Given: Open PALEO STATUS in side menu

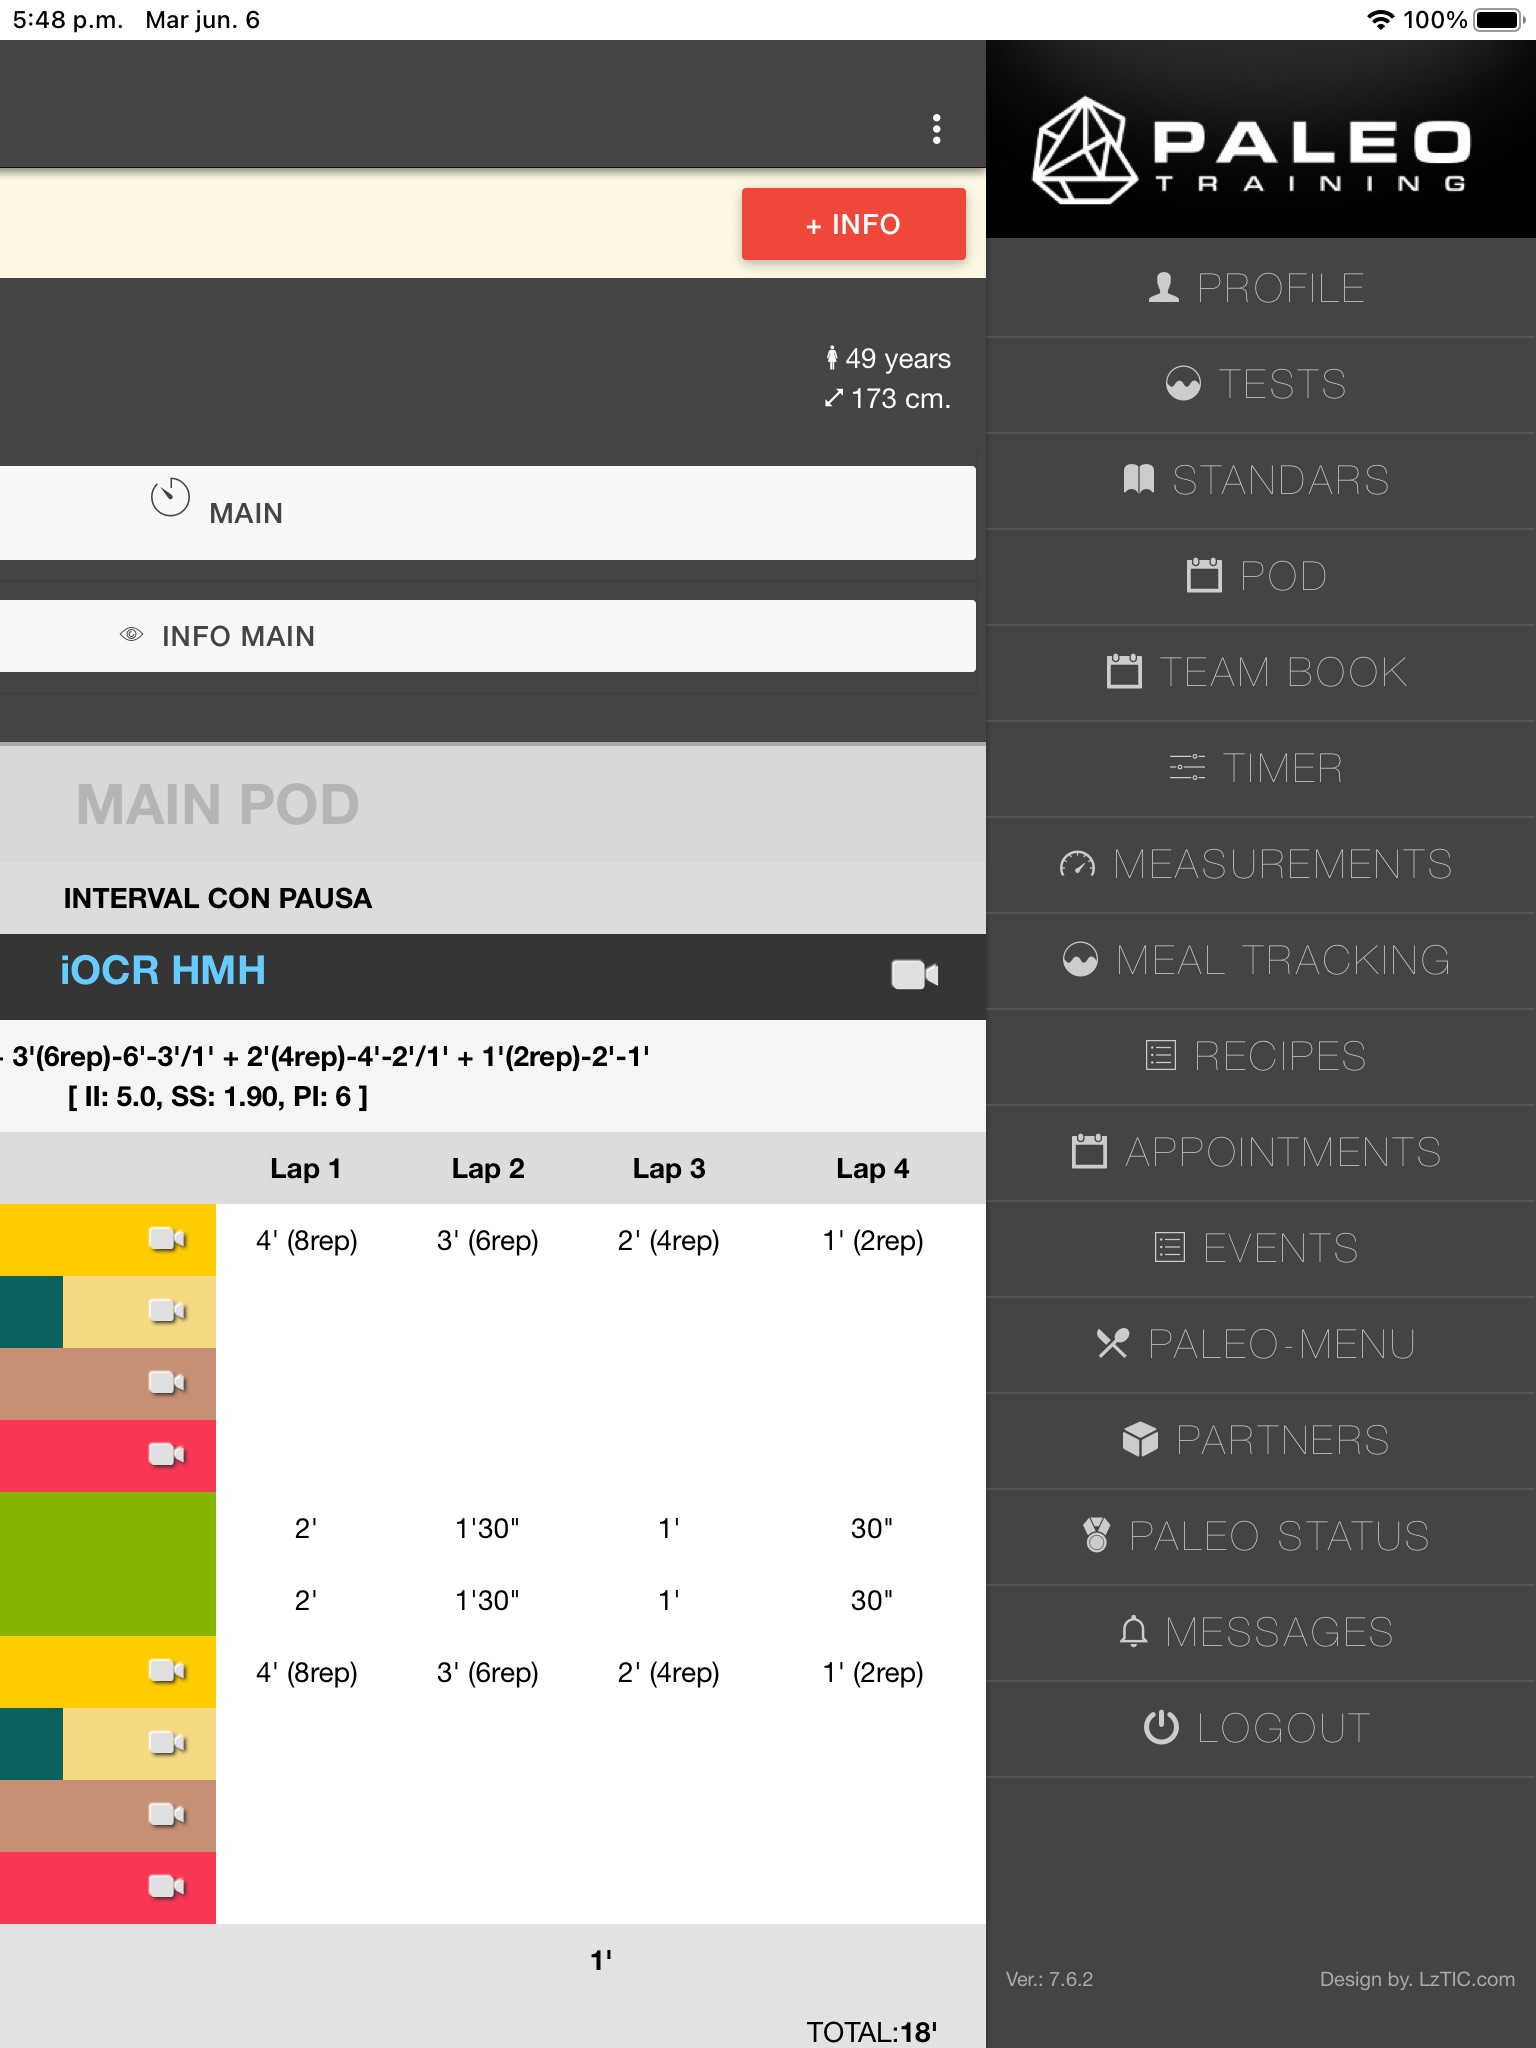Looking at the screenshot, I should 1261,1536.
